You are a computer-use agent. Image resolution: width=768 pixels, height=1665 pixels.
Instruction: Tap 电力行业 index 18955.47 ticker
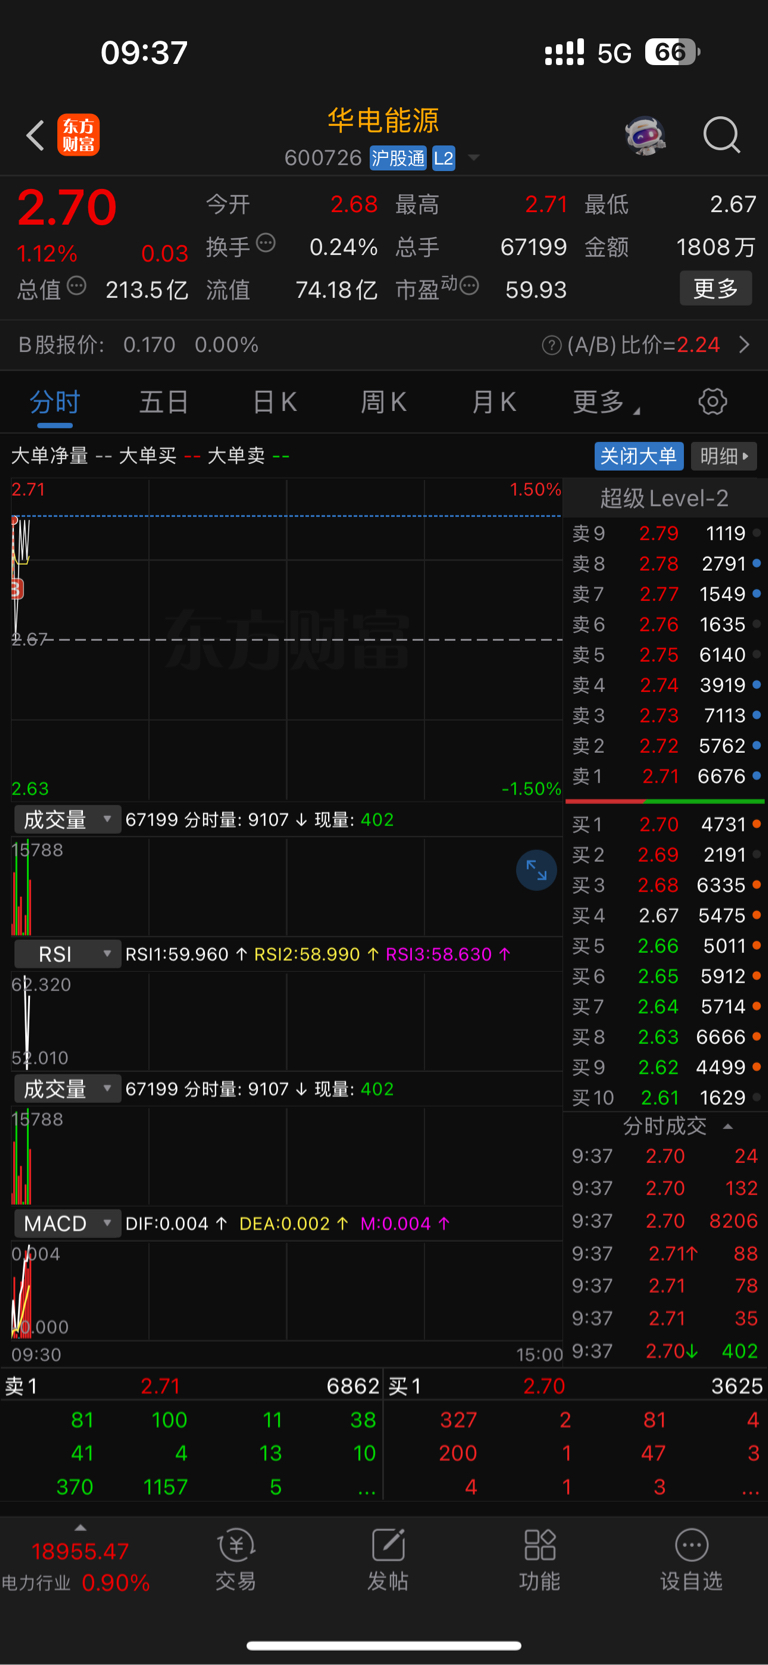pos(76,1566)
